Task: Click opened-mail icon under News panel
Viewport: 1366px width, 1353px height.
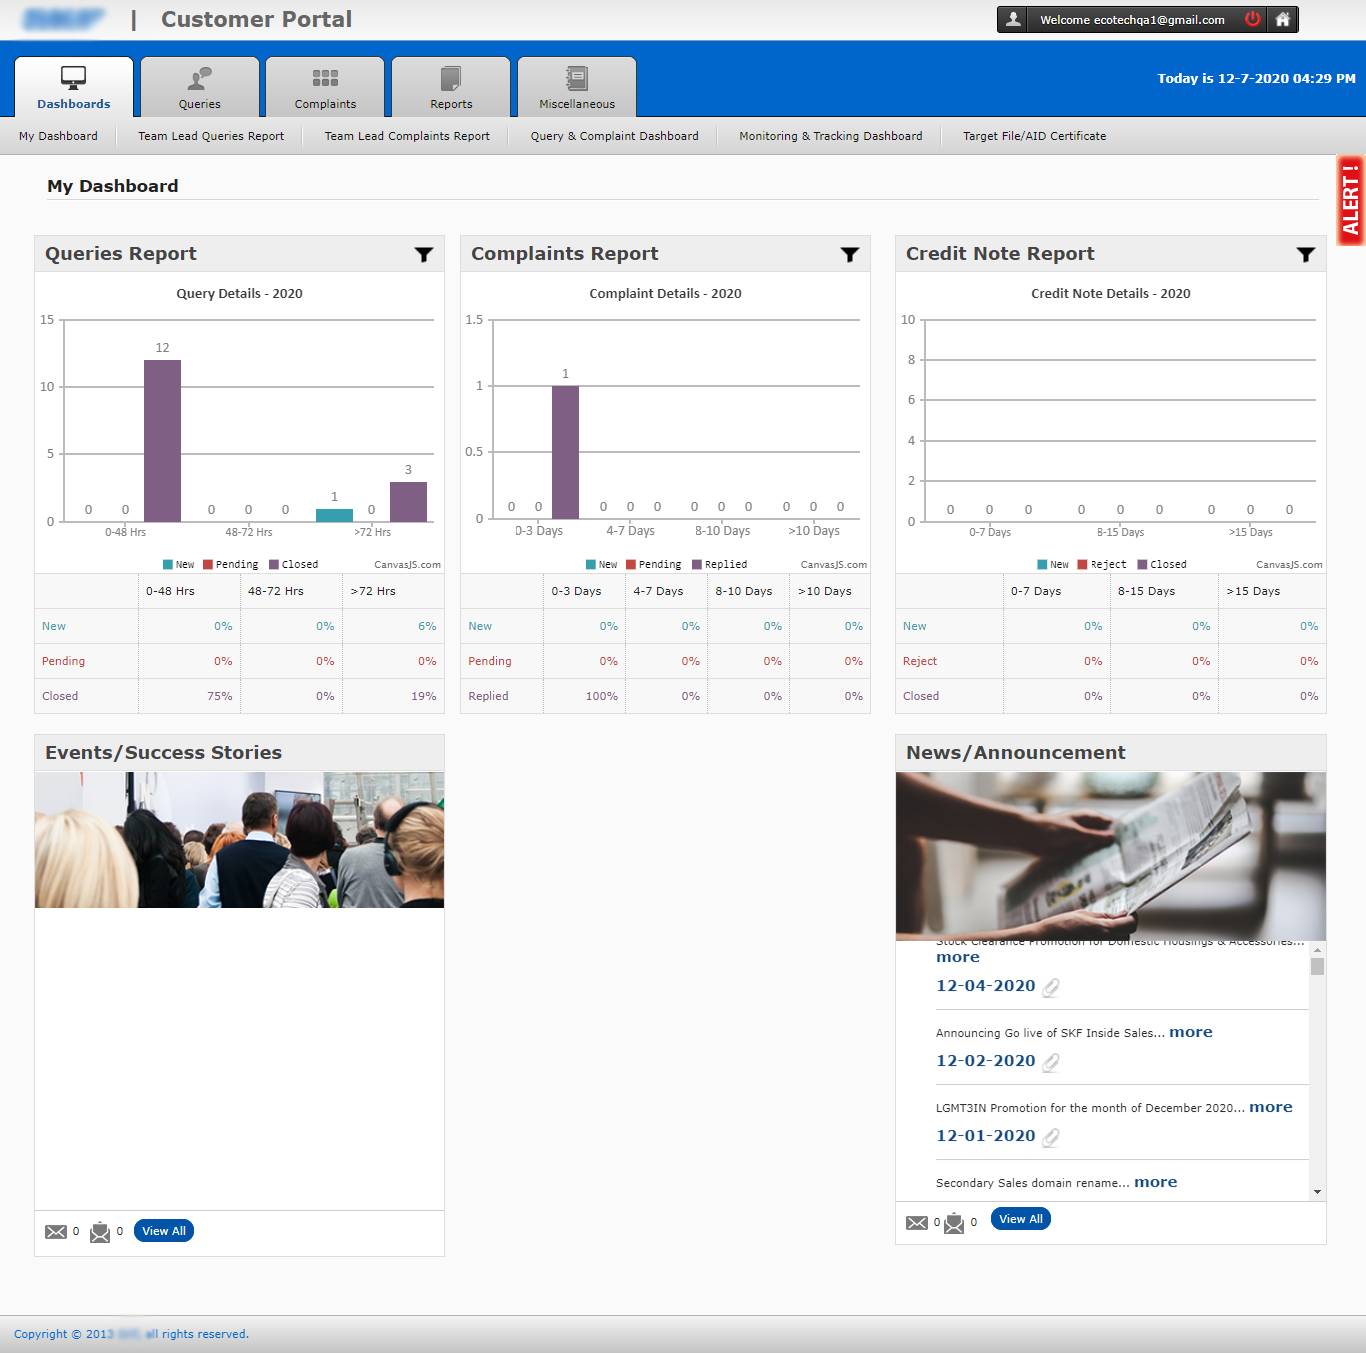Action: click(x=954, y=1222)
